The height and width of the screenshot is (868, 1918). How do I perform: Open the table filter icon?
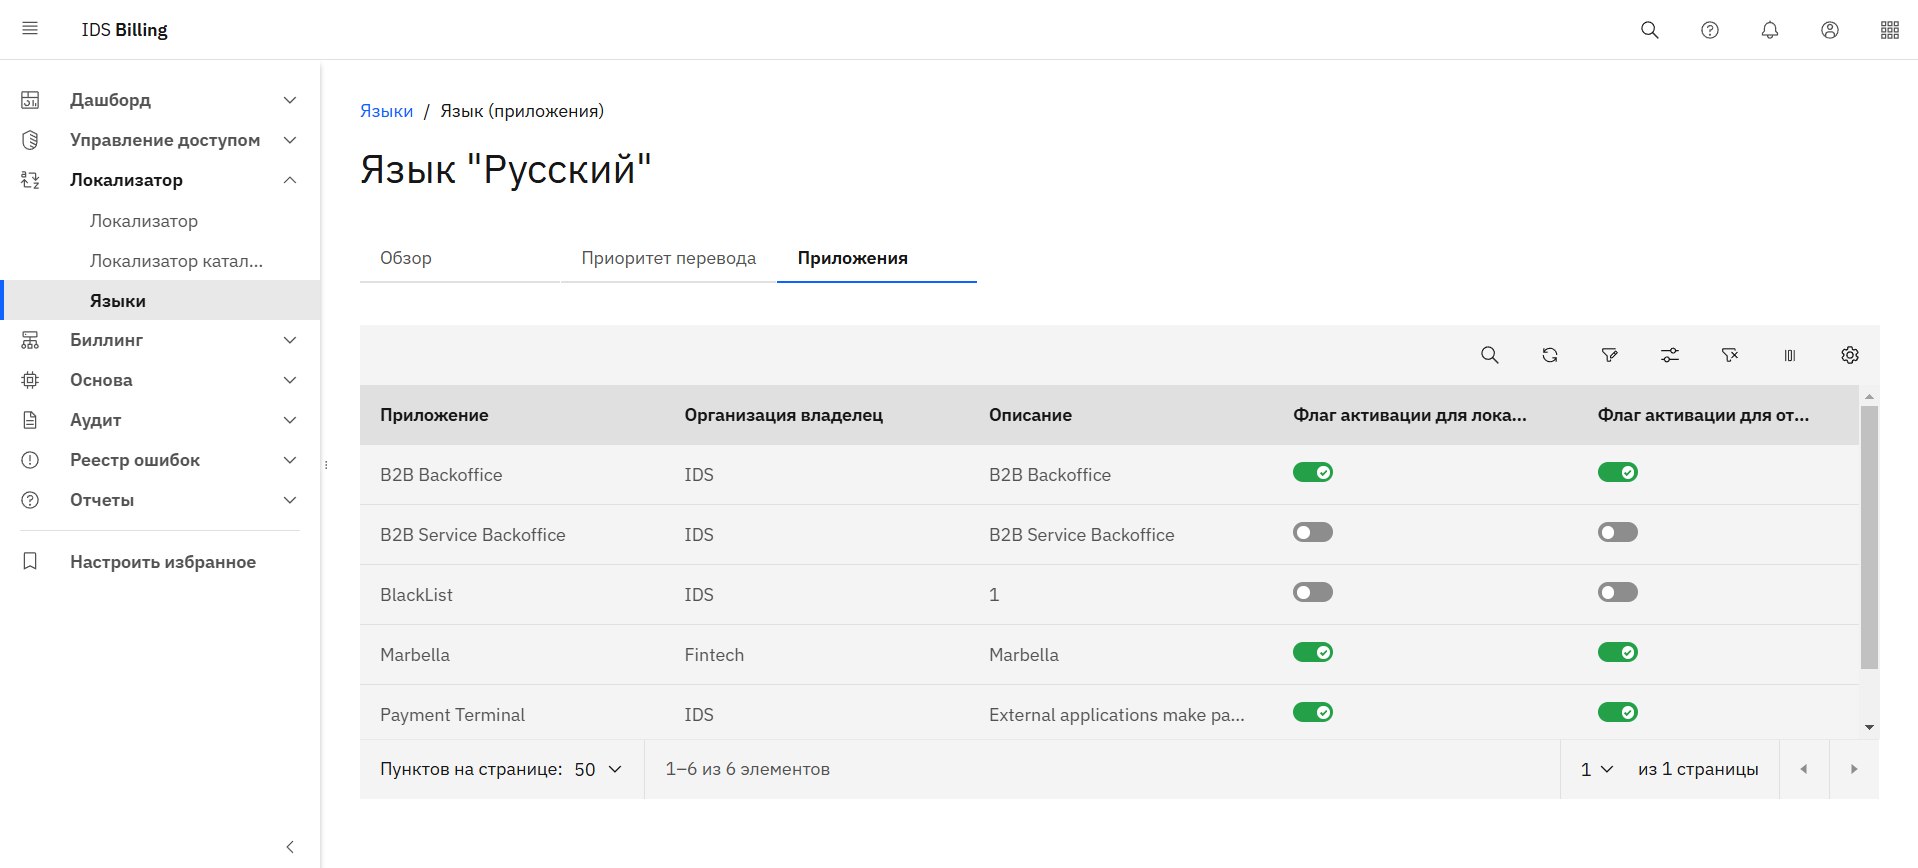[1609, 355]
